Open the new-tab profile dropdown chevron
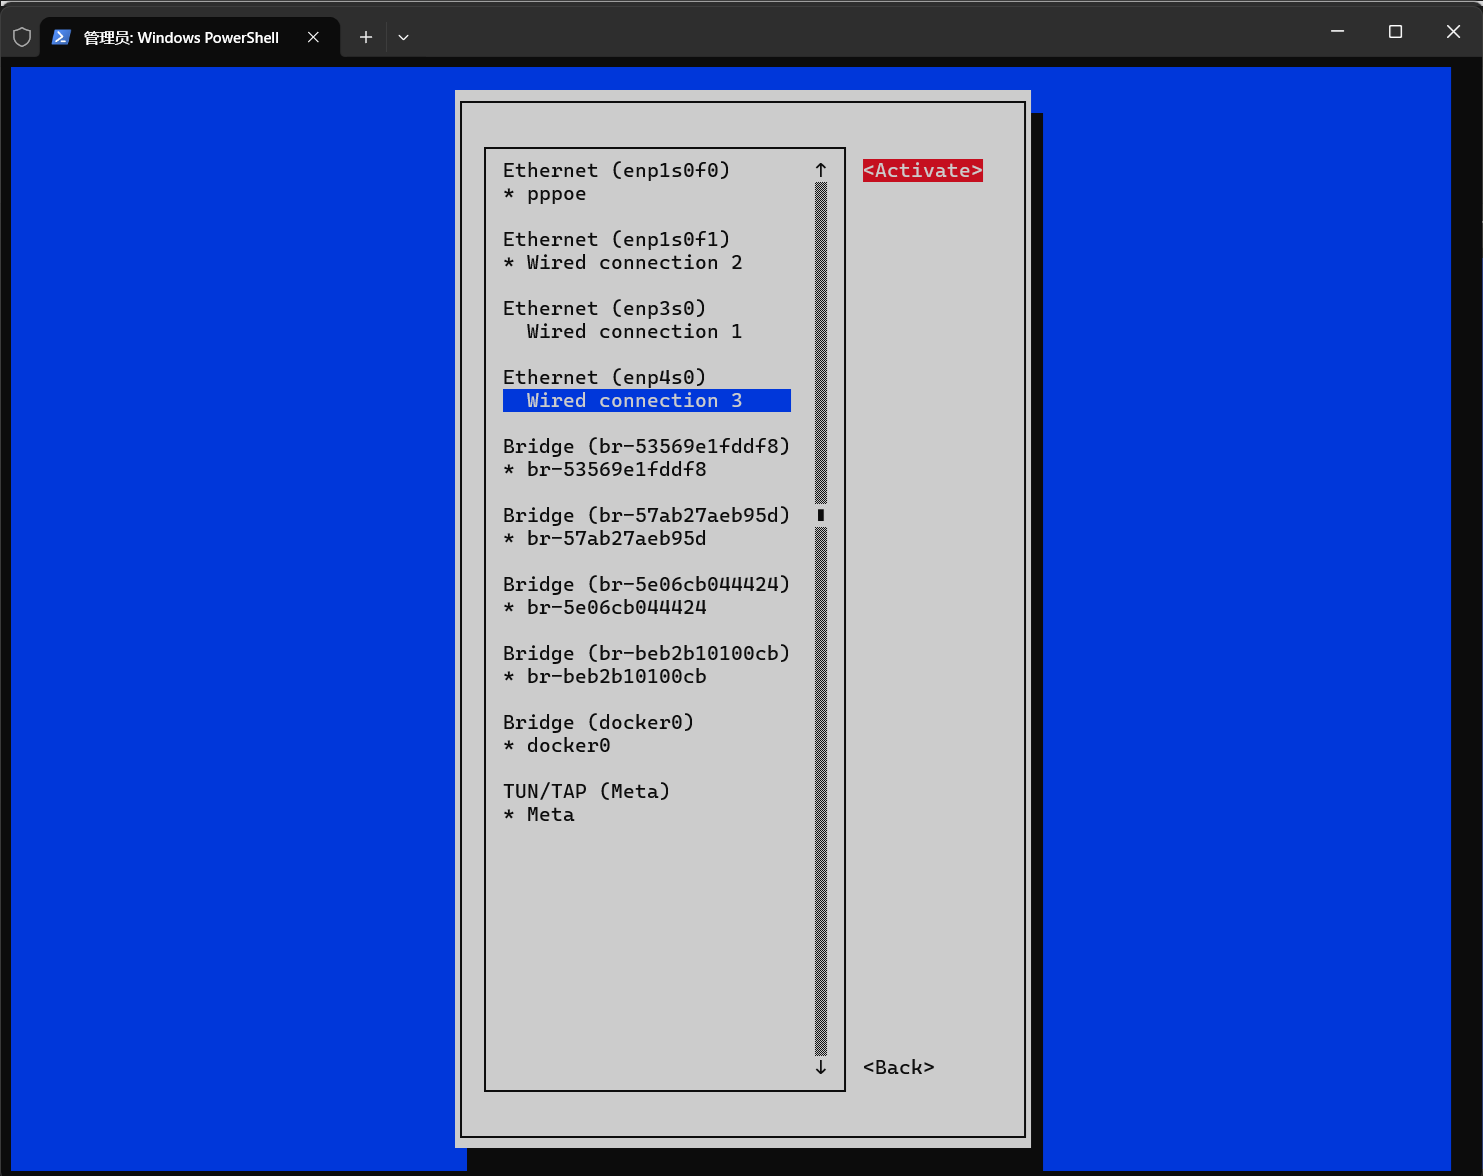This screenshot has width=1483, height=1176. tap(404, 37)
